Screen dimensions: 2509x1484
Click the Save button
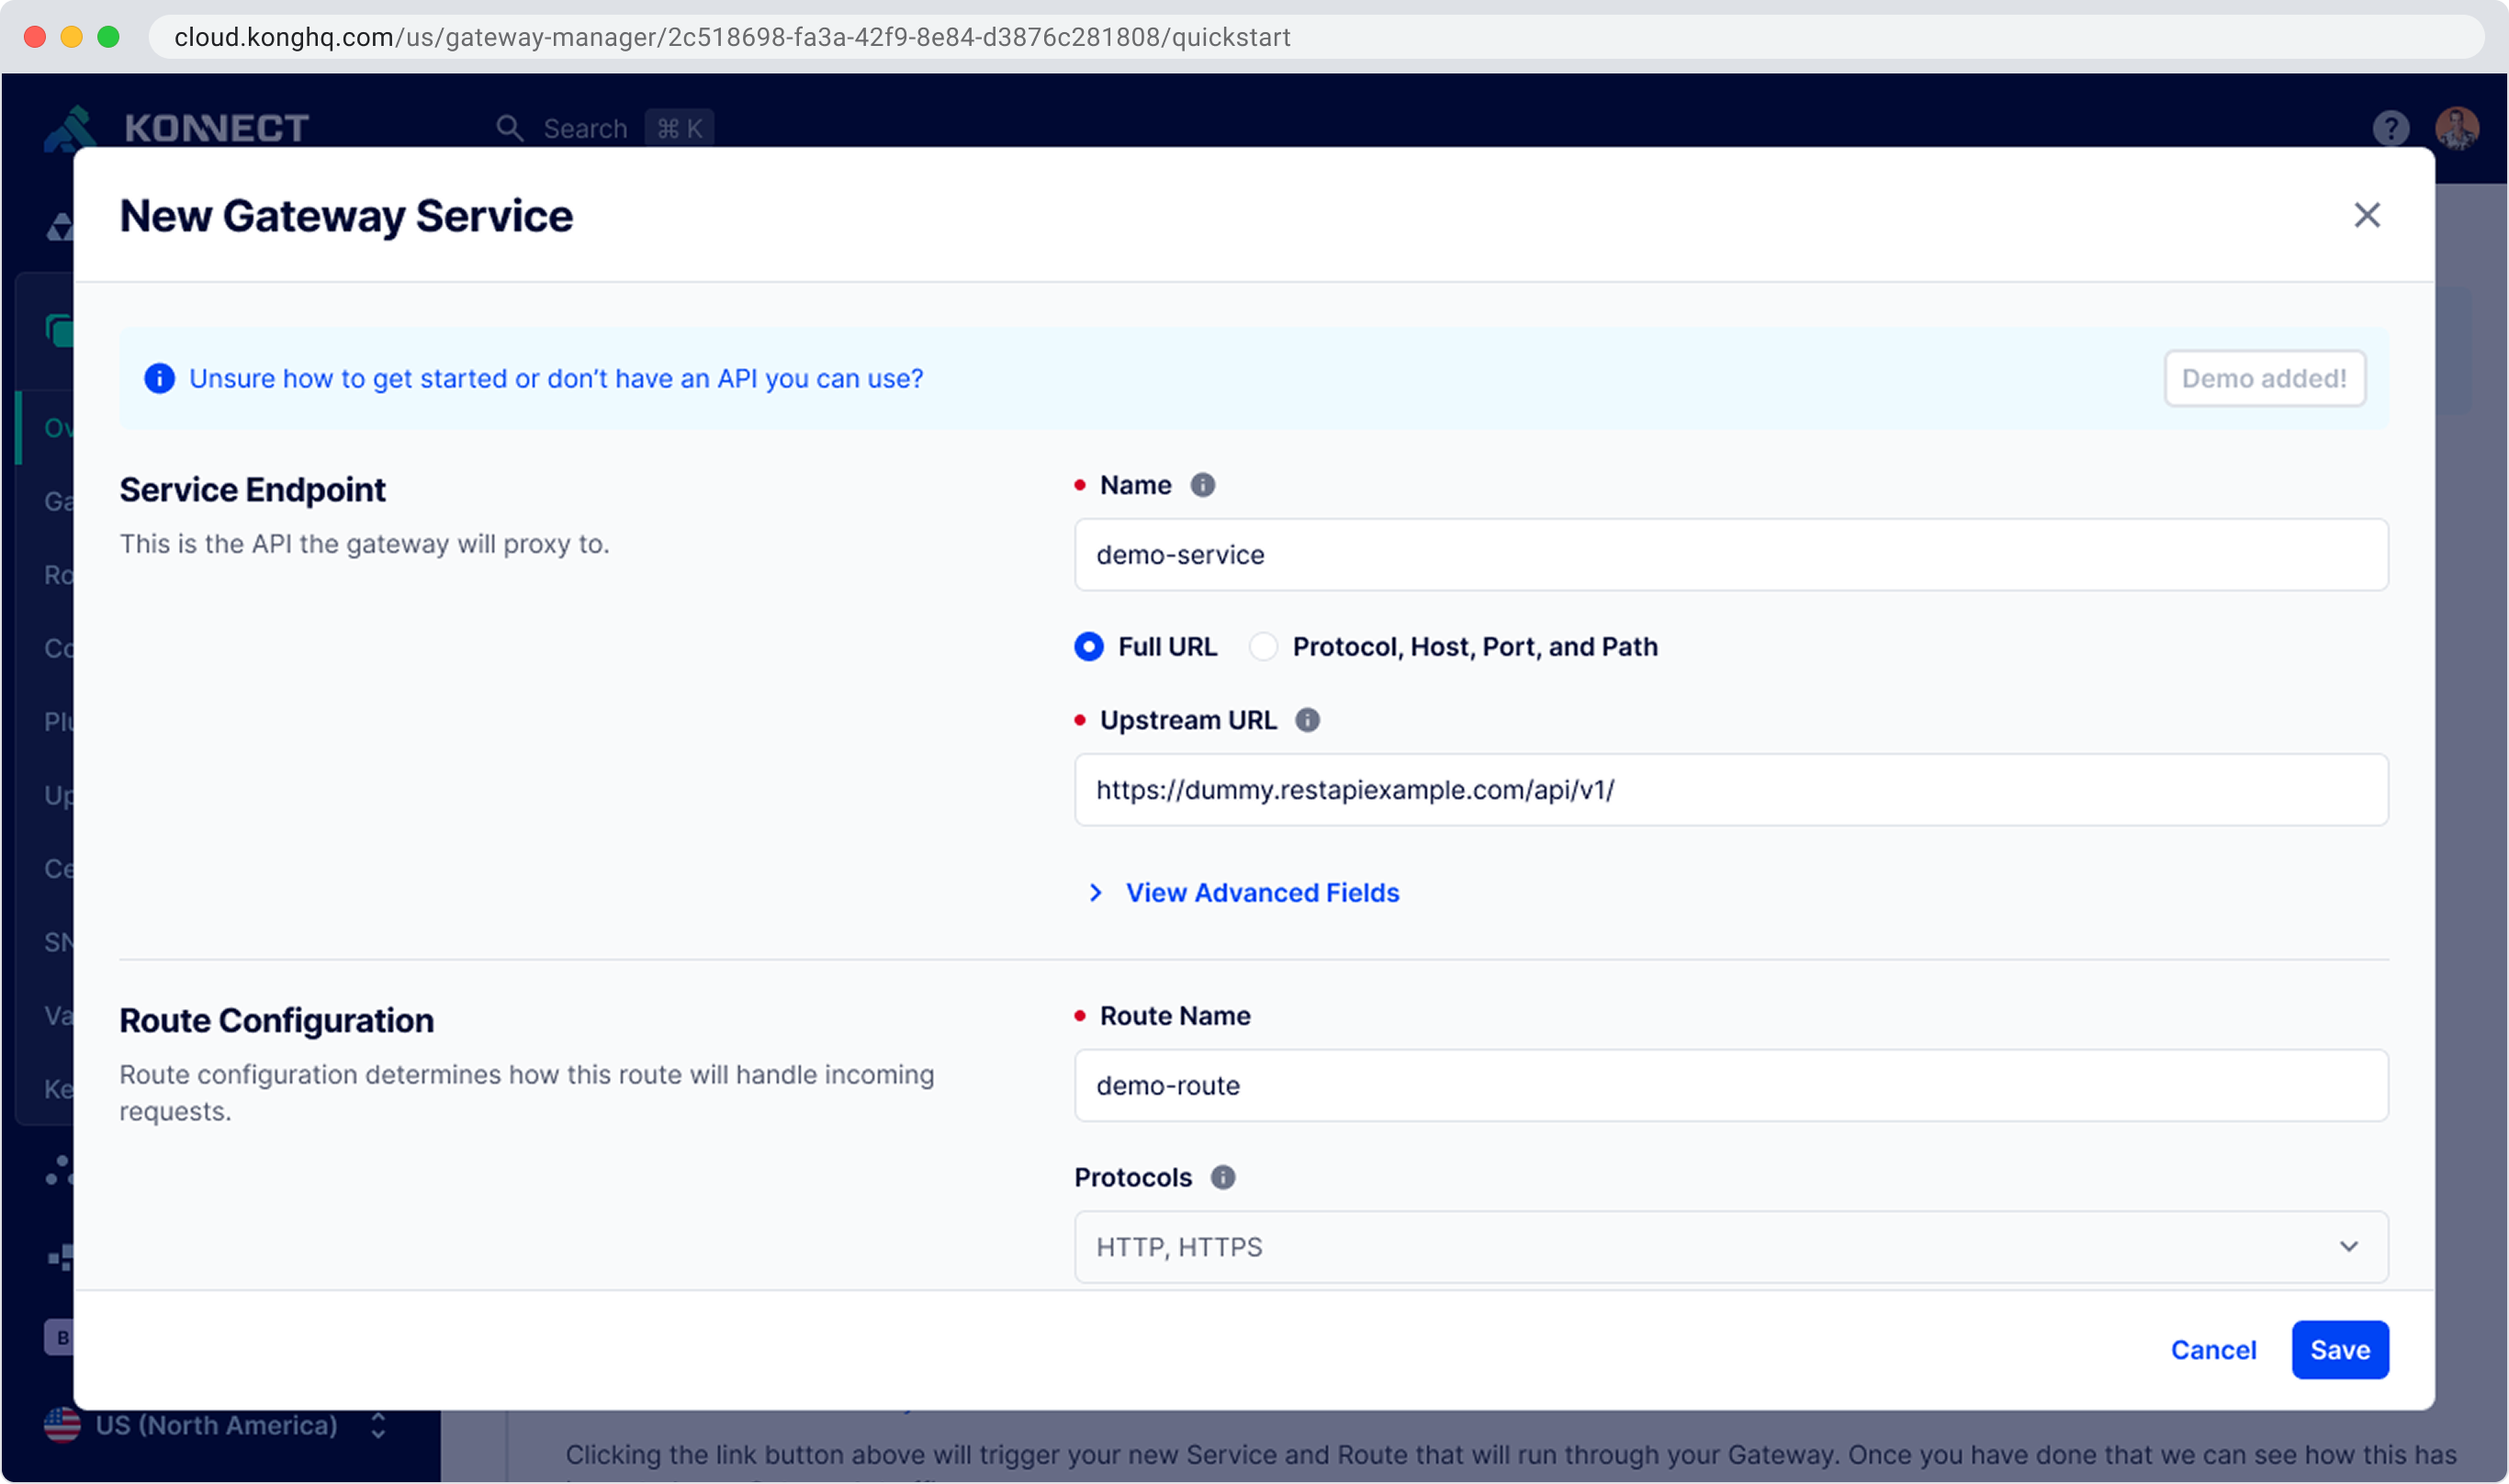point(2339,1350)
